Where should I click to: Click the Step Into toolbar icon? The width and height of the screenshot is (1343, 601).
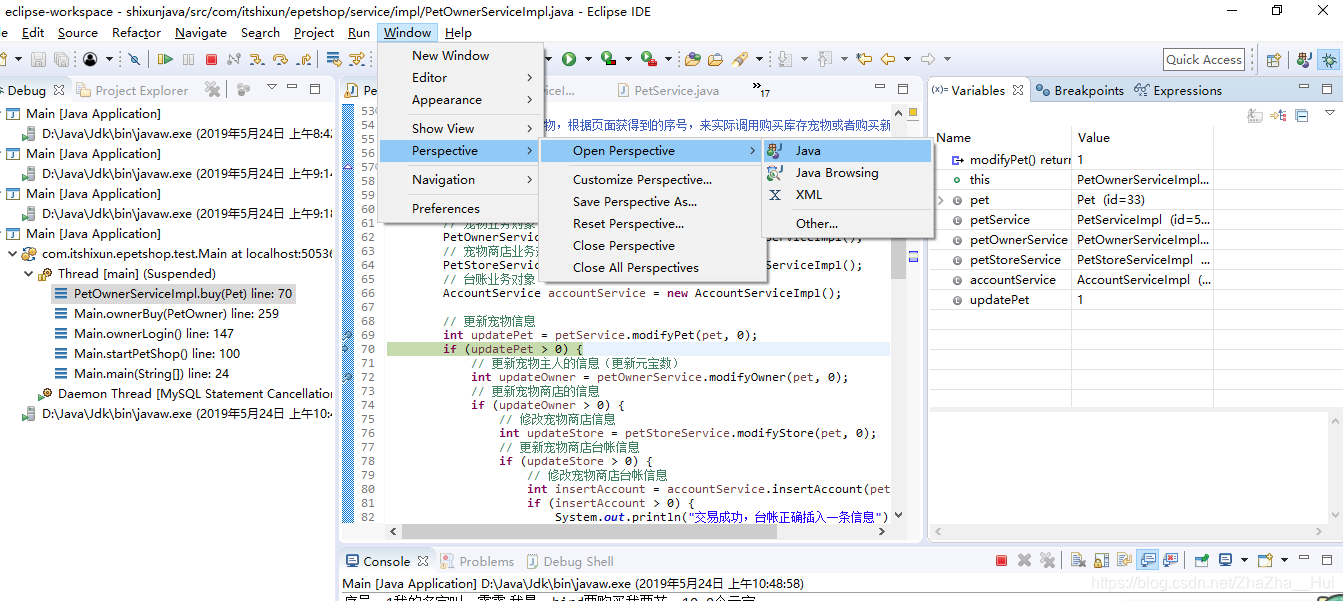[x=257, y=59]
